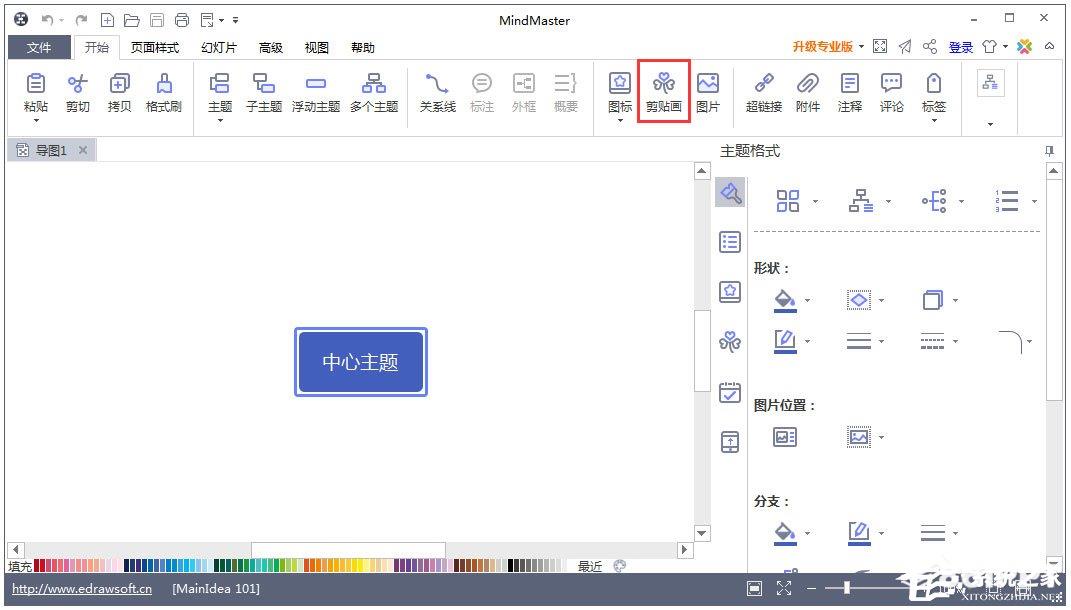Click the canvas horizontal scrollbar right arrow

click(684, 549)
